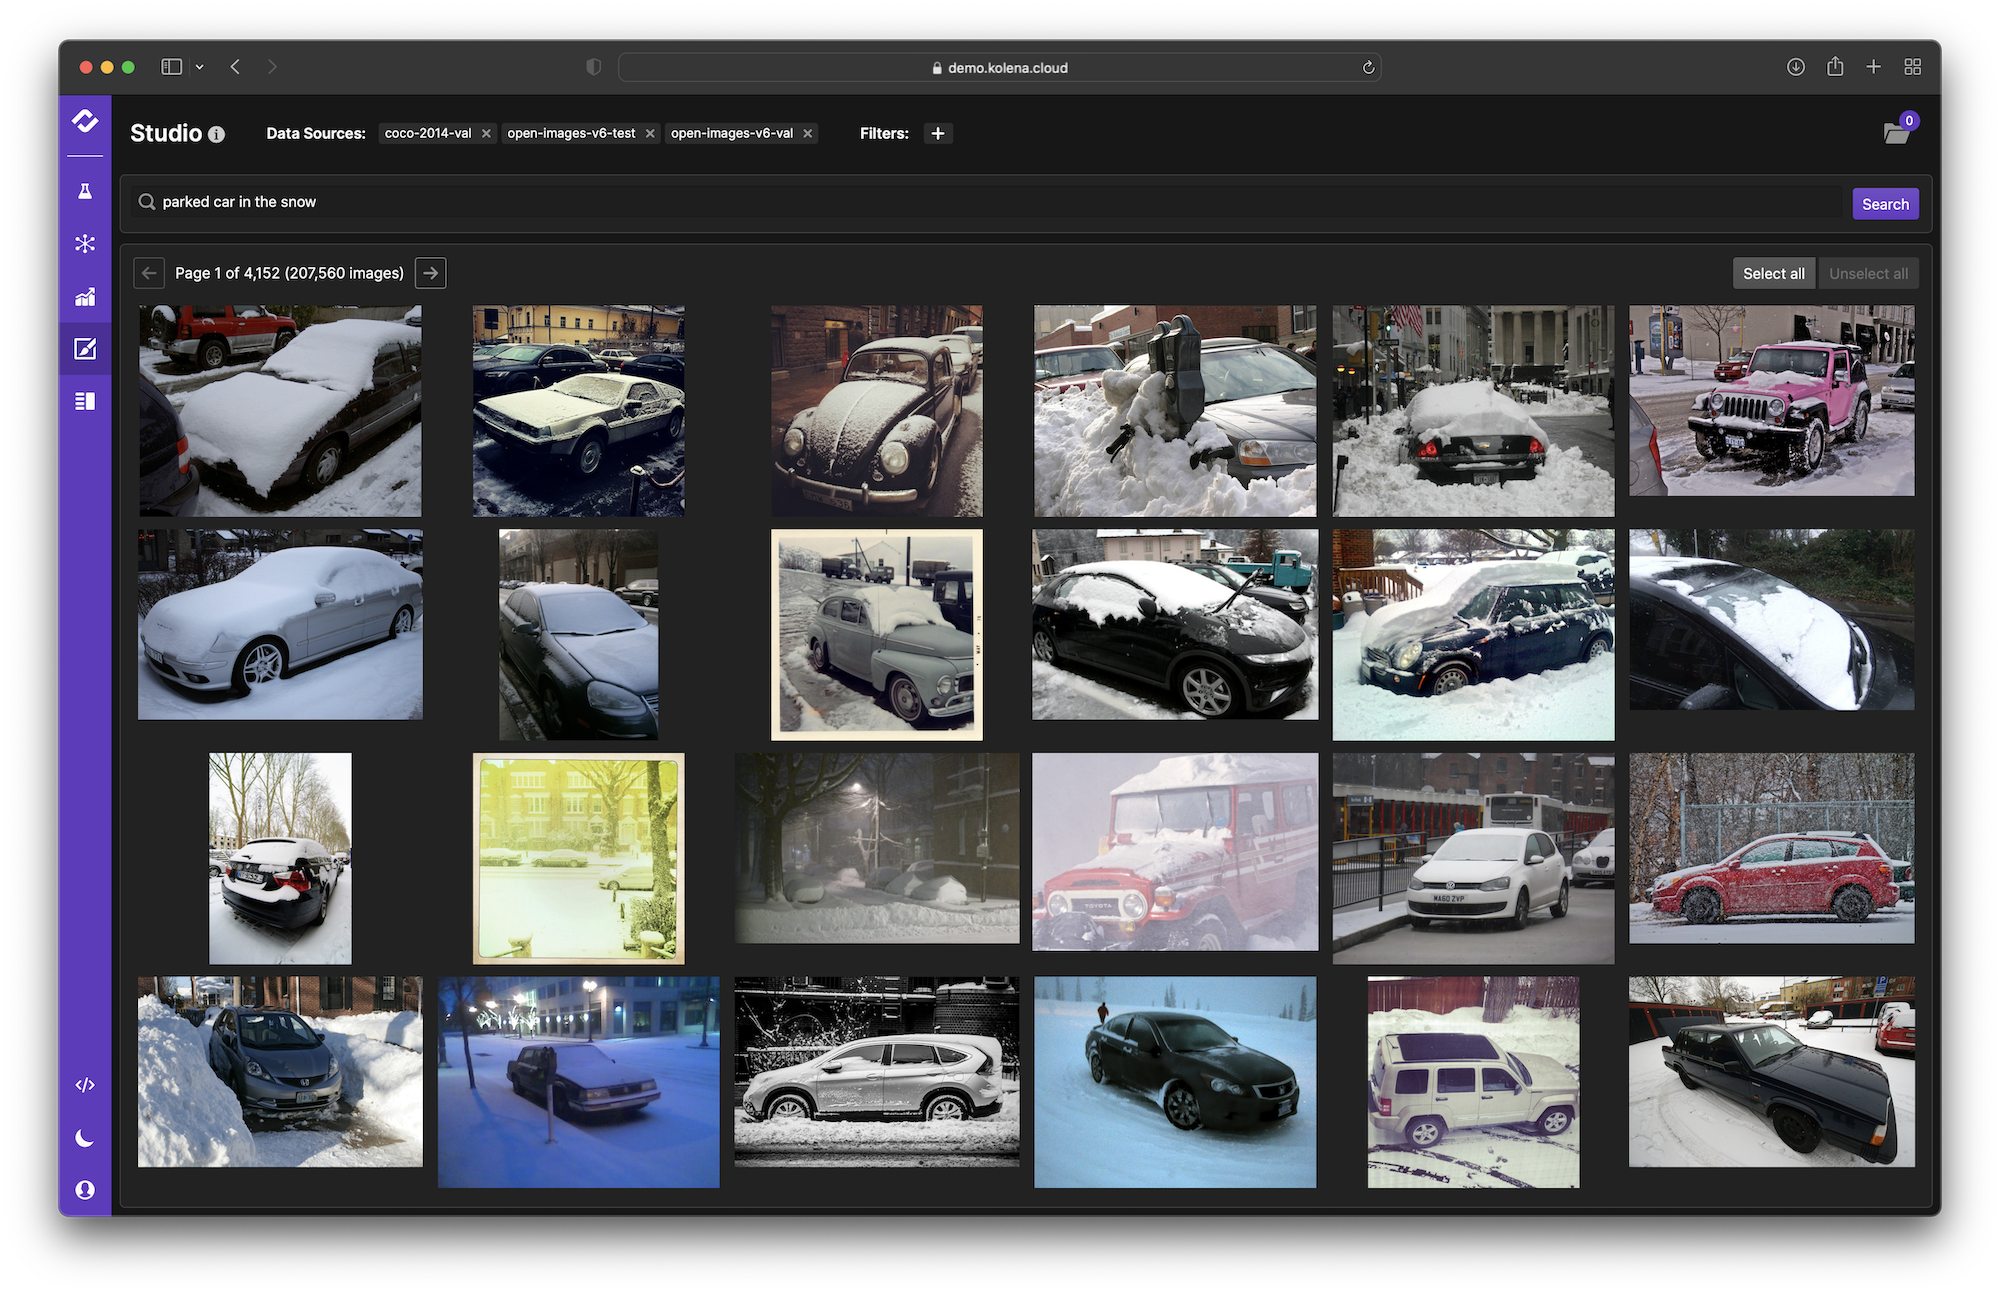Click the 'parked car in the snow' search field
Image resolution: width=2000 pixels, height=1294 pixels.
[x=986, y=202]
